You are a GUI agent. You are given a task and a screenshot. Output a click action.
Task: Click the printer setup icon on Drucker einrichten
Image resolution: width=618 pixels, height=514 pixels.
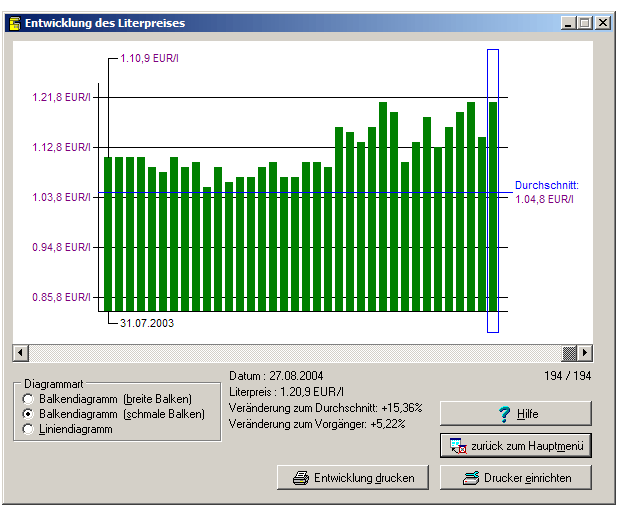pos(471,478)
